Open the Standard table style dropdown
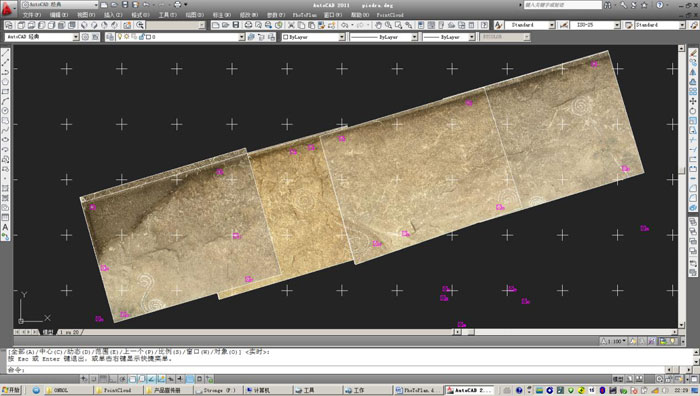700x396 pixels. (682, 25)
